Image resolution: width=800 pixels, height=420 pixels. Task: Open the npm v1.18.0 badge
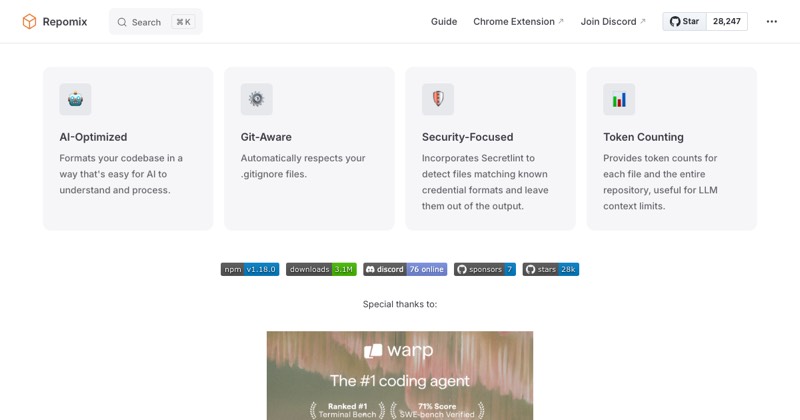(x=250, y=269)
